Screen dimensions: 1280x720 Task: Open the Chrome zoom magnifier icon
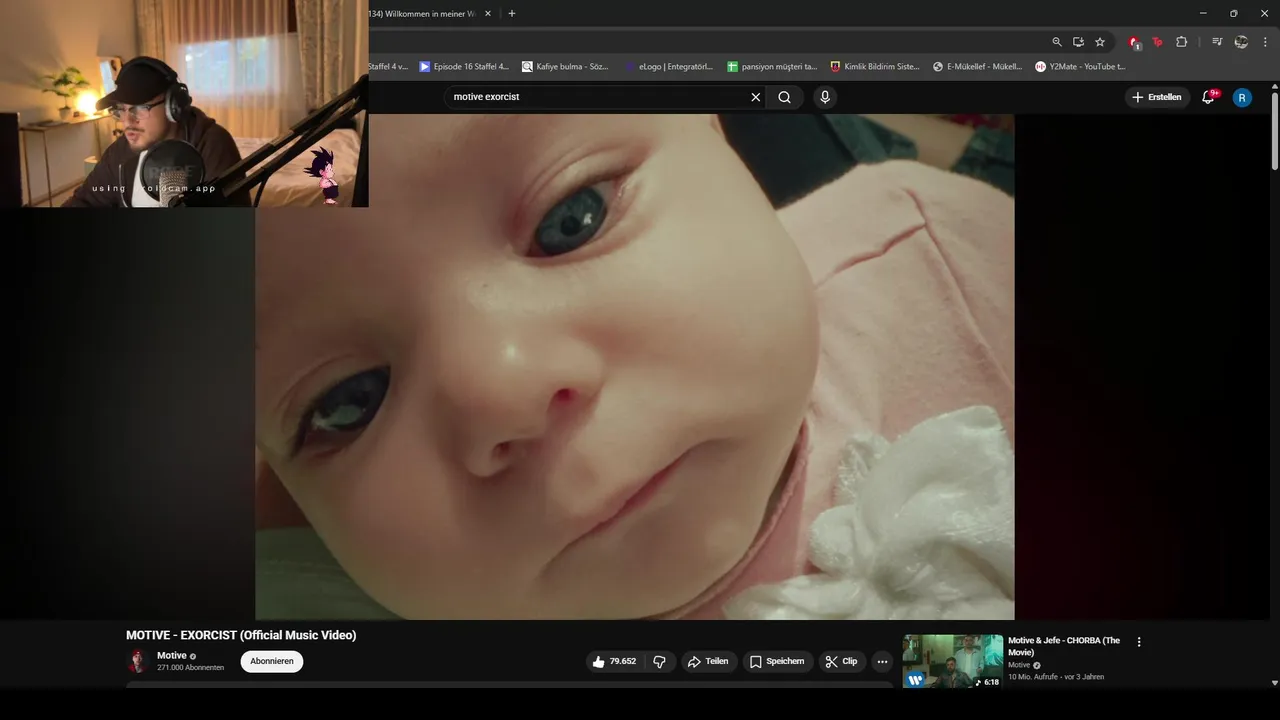tap(1057, 42)
